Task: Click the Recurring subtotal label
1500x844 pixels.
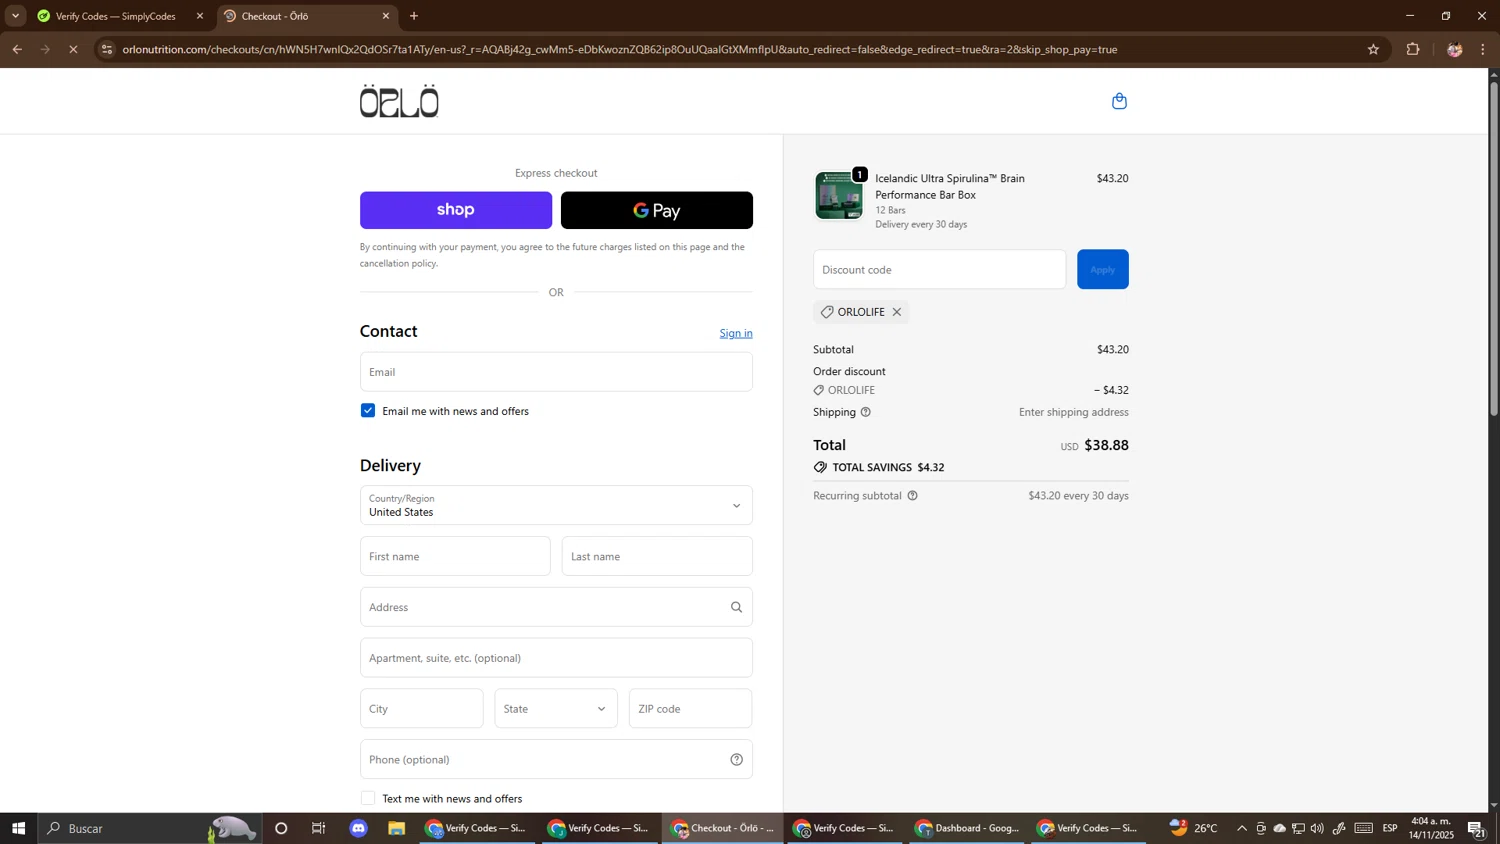Action: tap(858, 496)
